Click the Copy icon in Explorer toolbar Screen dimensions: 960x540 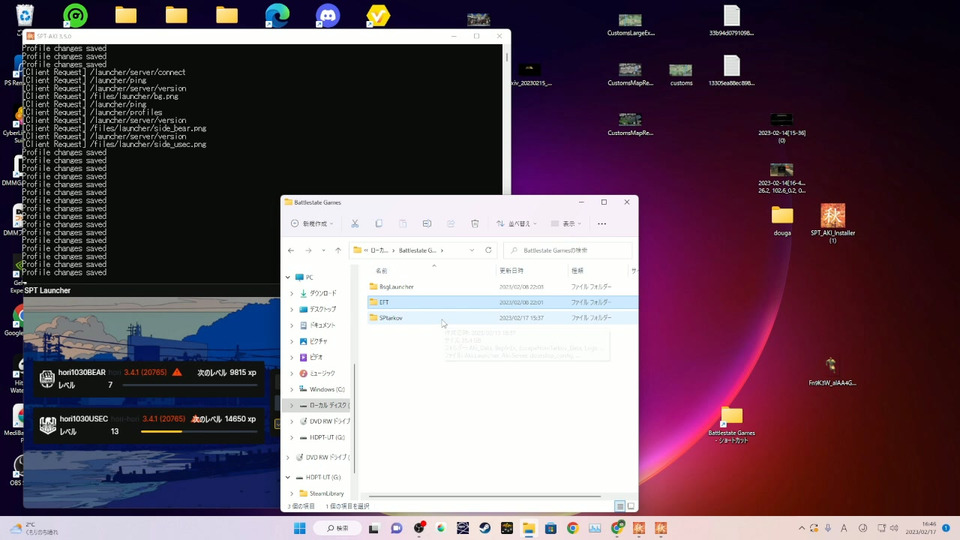pyautogui.click(x=379, y=224)
